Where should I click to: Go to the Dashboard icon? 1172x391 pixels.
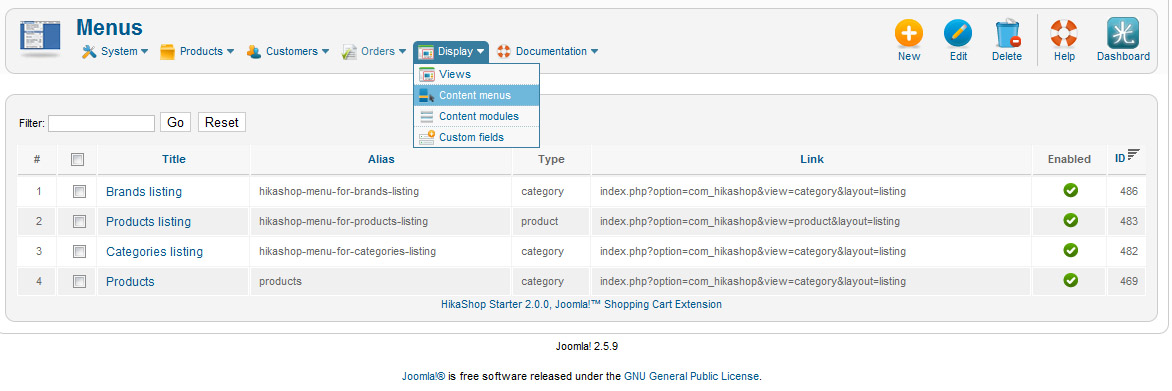1123,33
